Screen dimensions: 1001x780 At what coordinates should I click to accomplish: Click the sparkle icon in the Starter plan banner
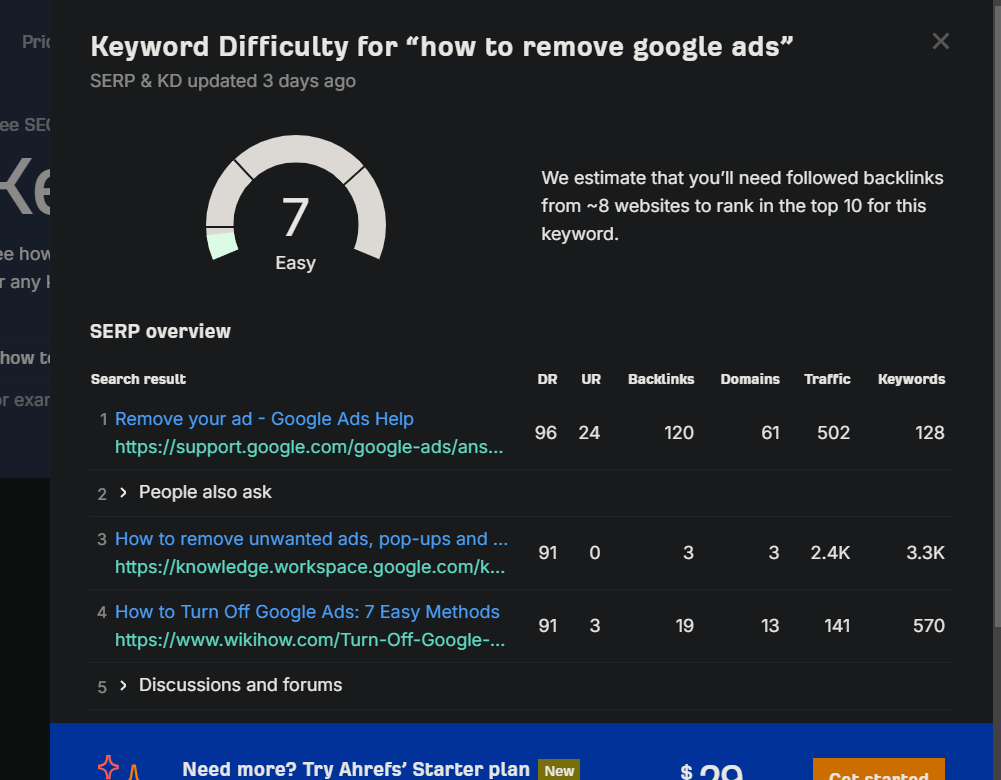tap(108, 768)
